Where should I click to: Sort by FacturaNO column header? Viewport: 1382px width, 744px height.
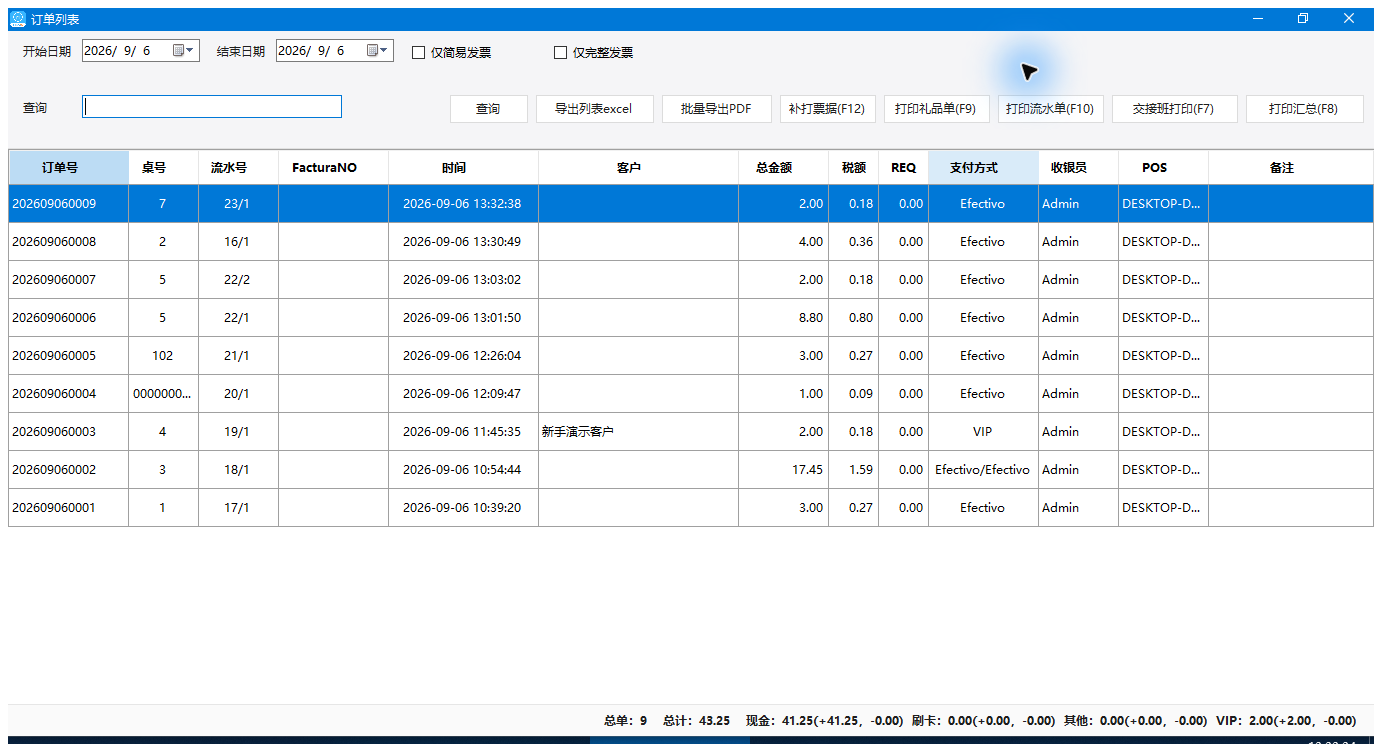333,168
